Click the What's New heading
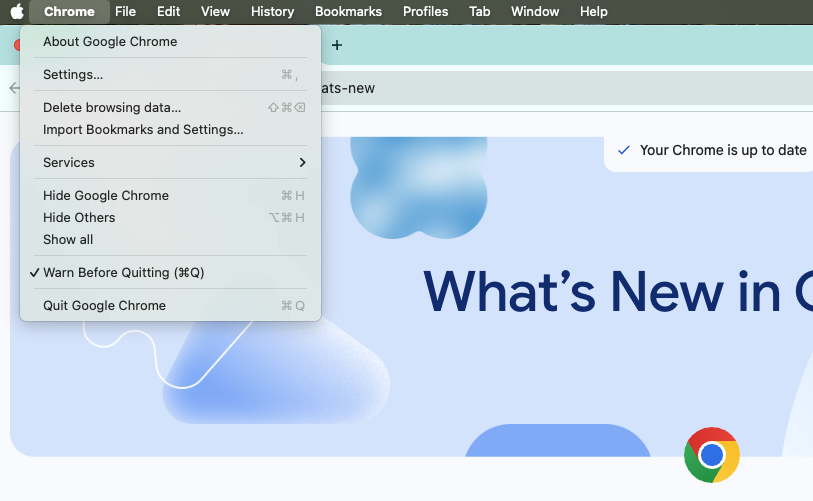813x501 pixels. [x=618, y=291]
